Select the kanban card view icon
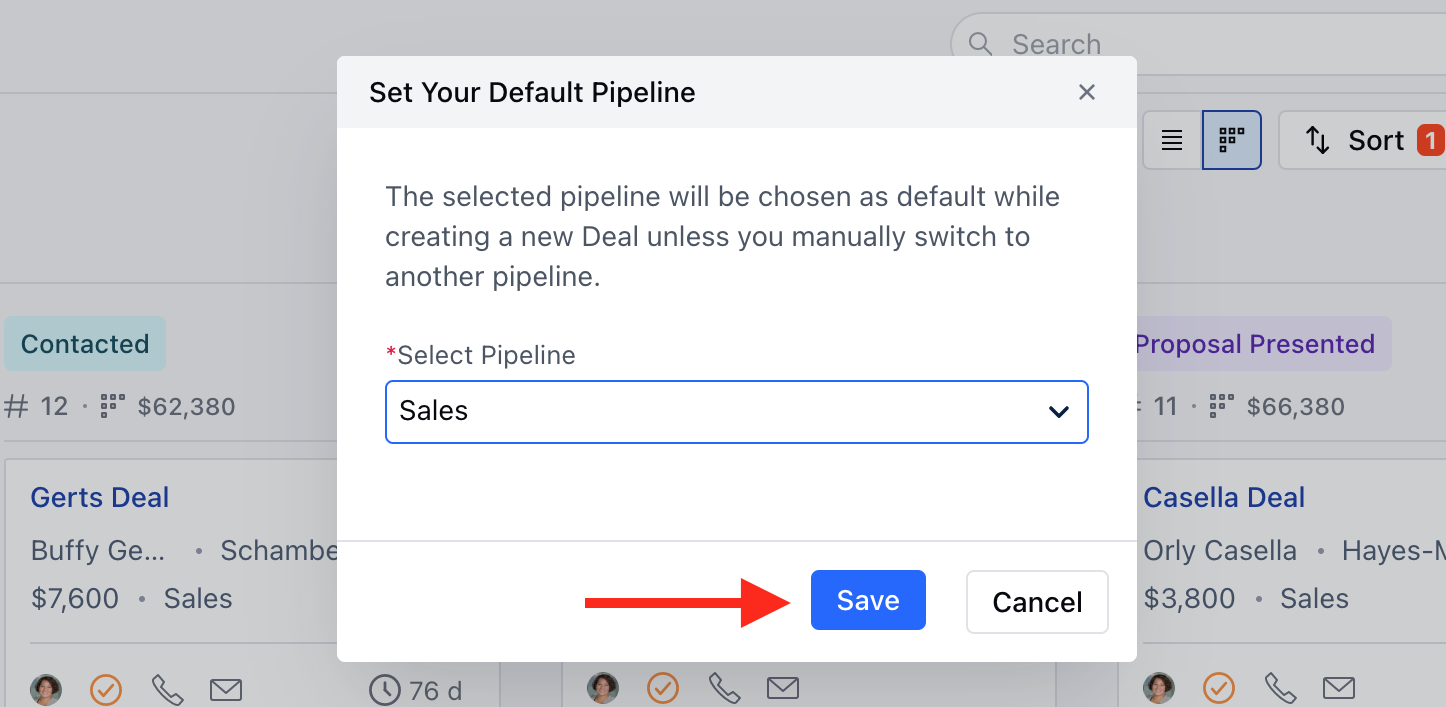This screenshot has width=1446, height=707. point(1231,140)
